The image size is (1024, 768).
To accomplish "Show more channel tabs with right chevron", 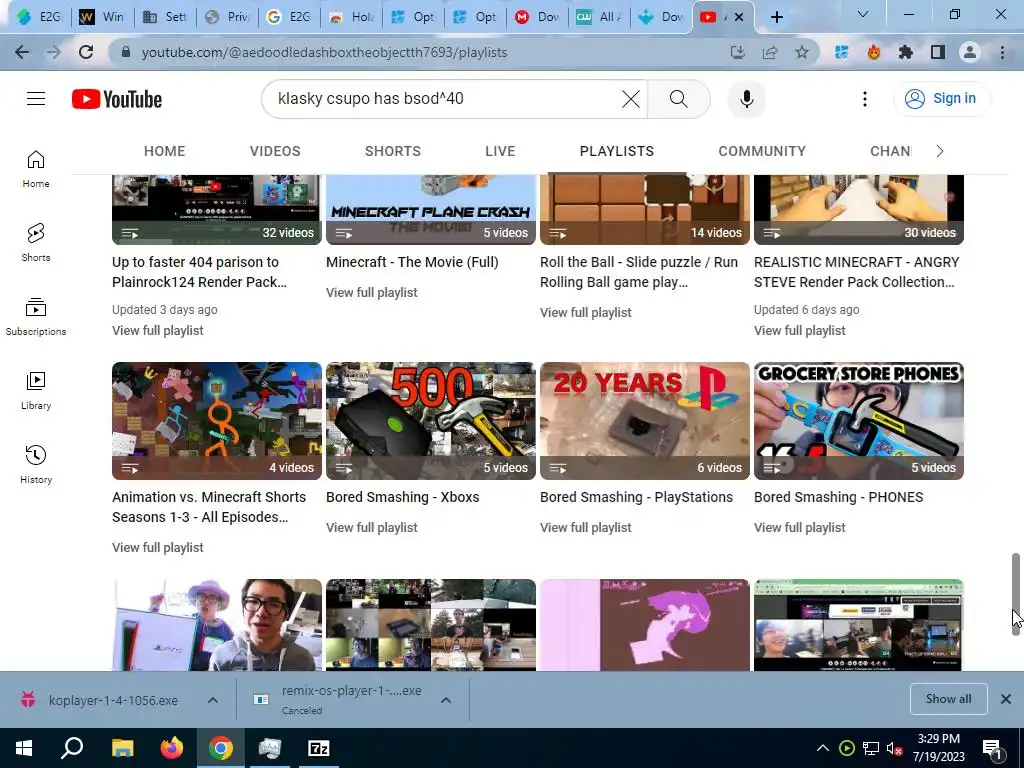I will click(x=940, y=151).
